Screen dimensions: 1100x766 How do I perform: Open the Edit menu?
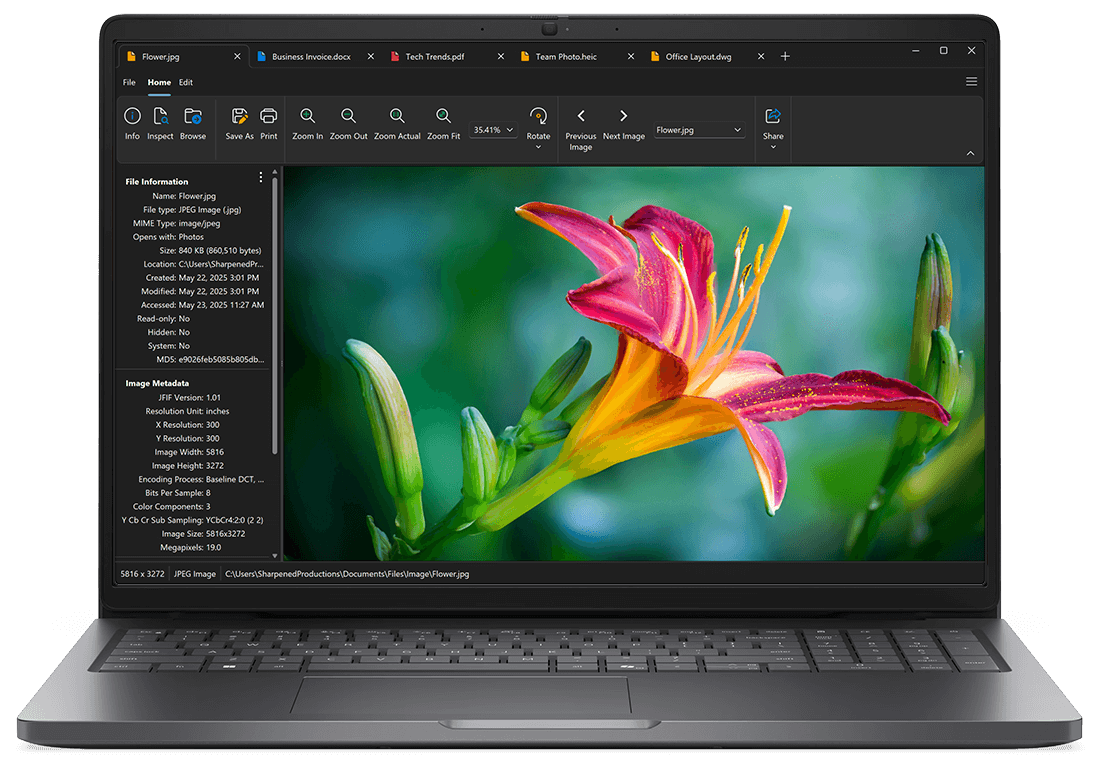point(185,82)
